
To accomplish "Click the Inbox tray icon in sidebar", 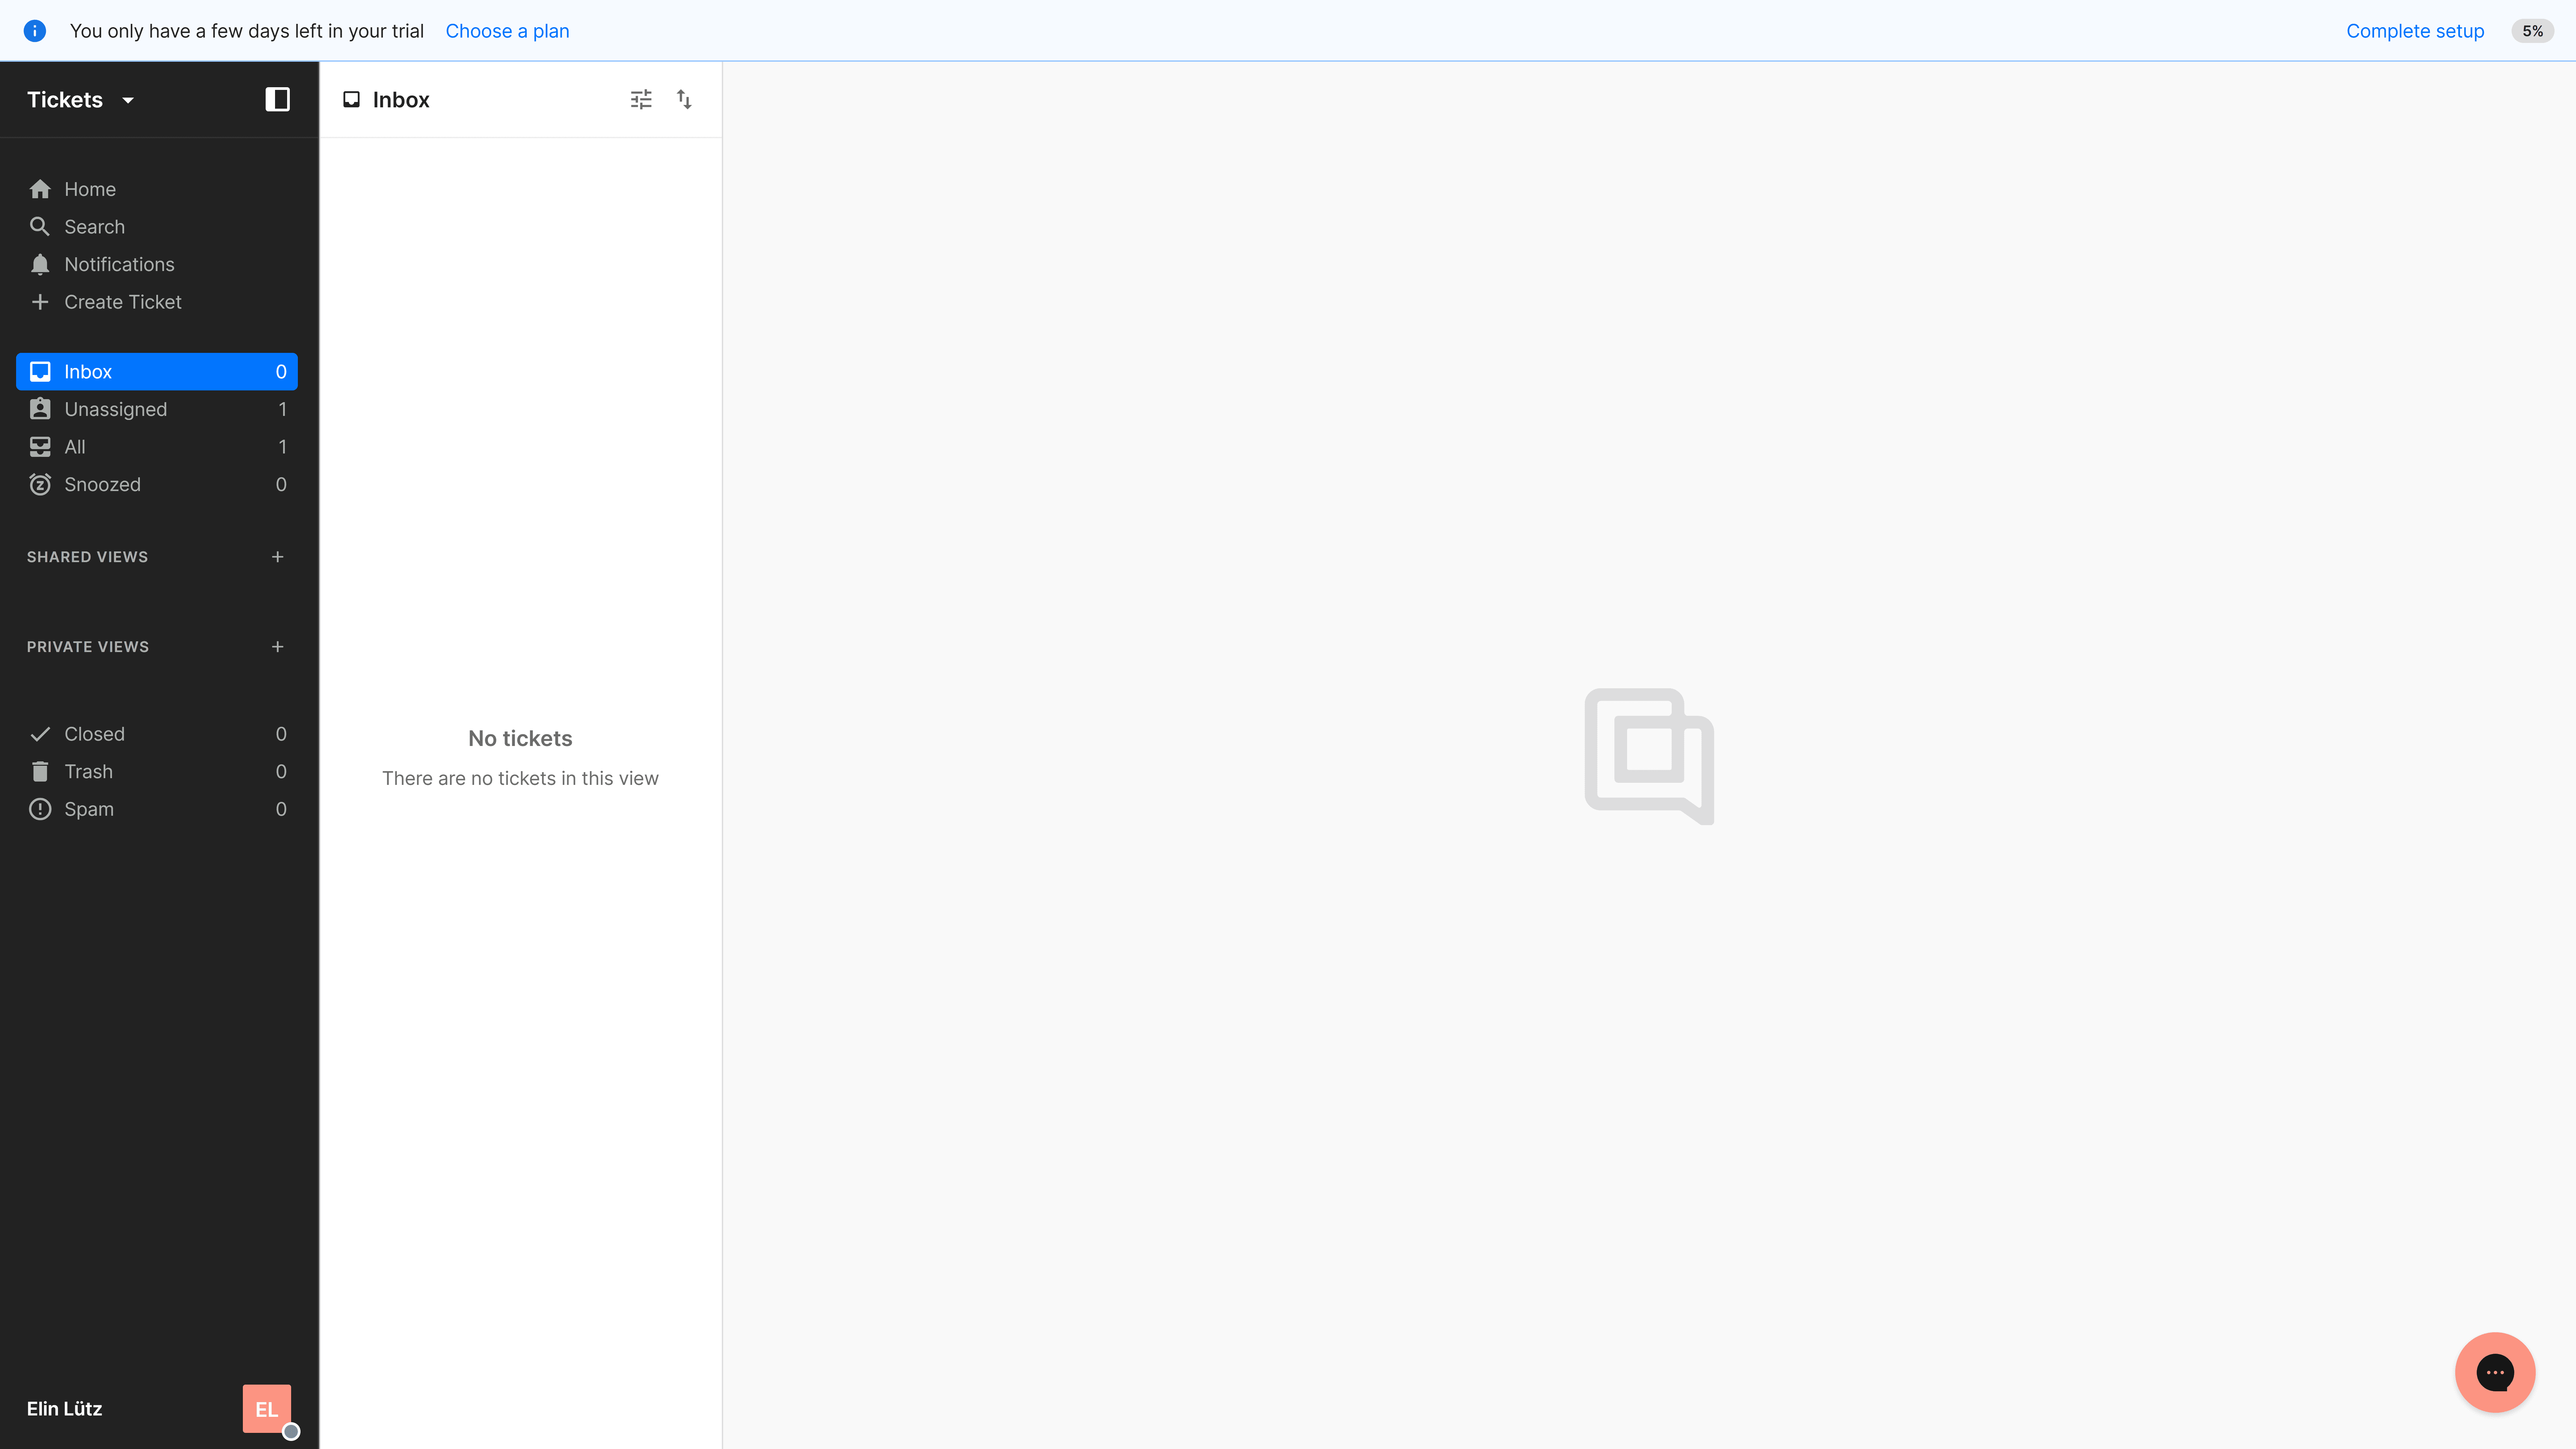I will pos(40,372).
